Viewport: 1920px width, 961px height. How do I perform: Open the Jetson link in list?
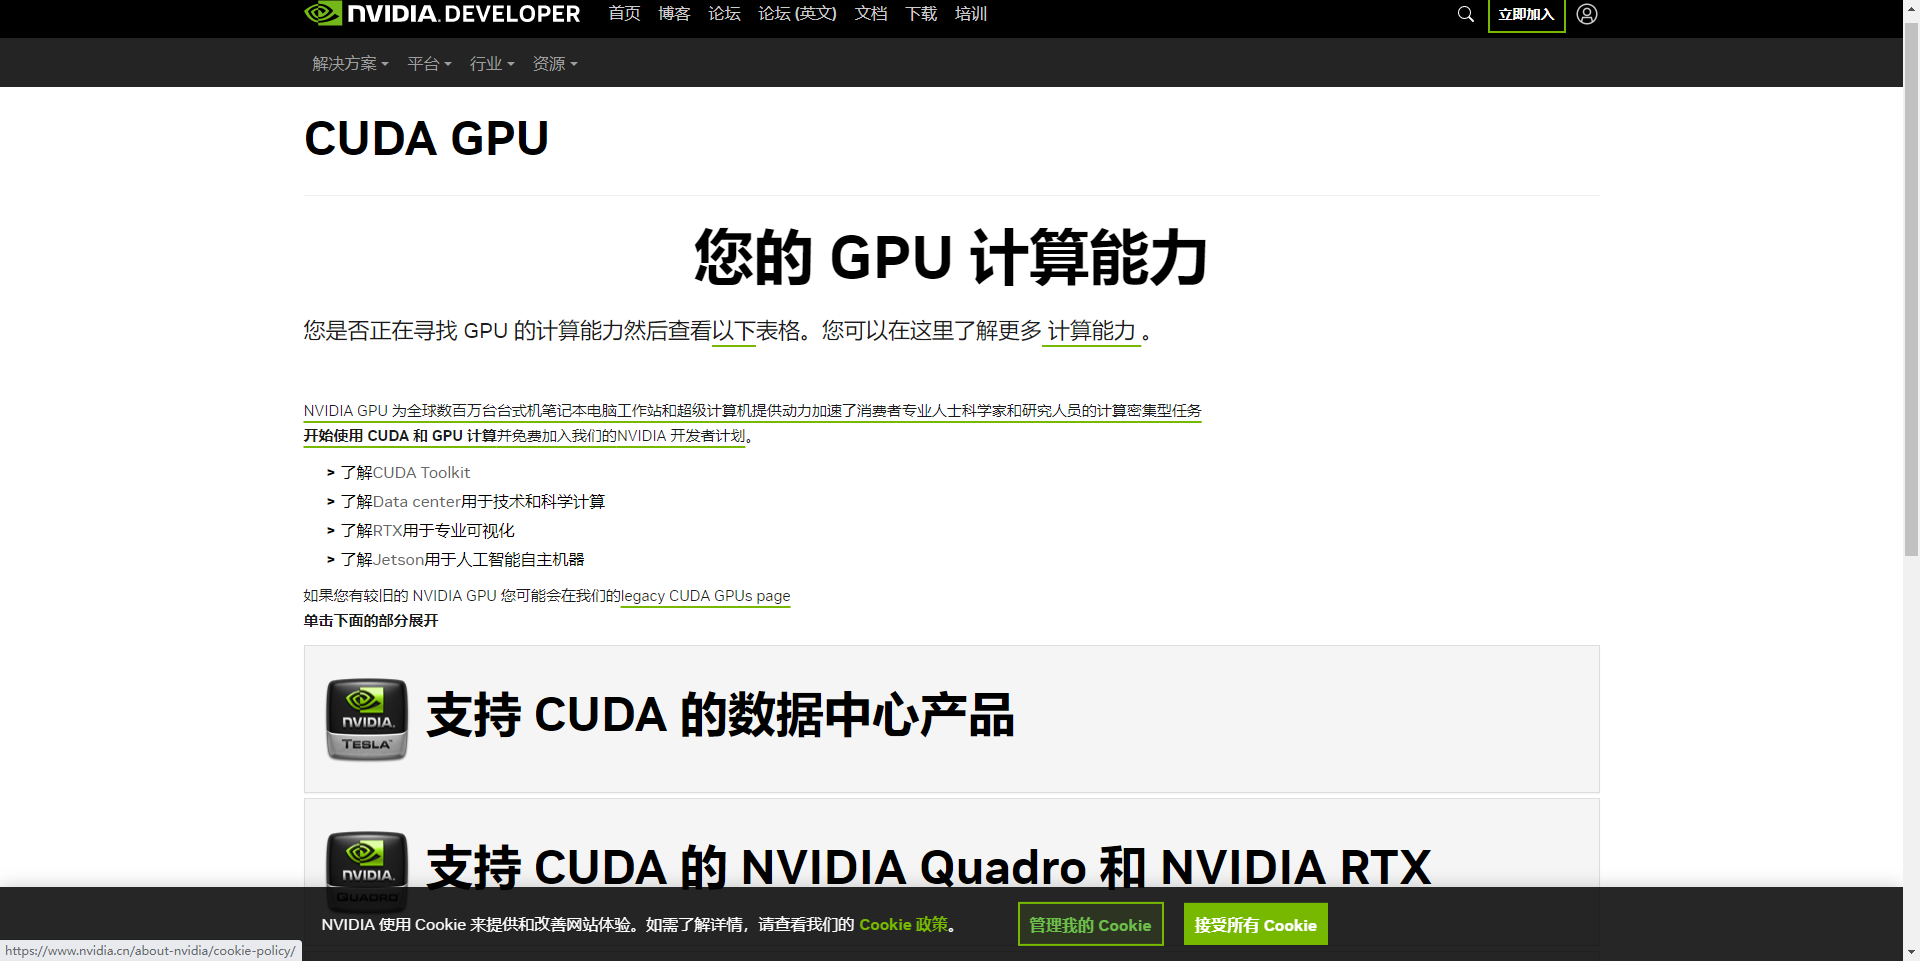point(398,559)
